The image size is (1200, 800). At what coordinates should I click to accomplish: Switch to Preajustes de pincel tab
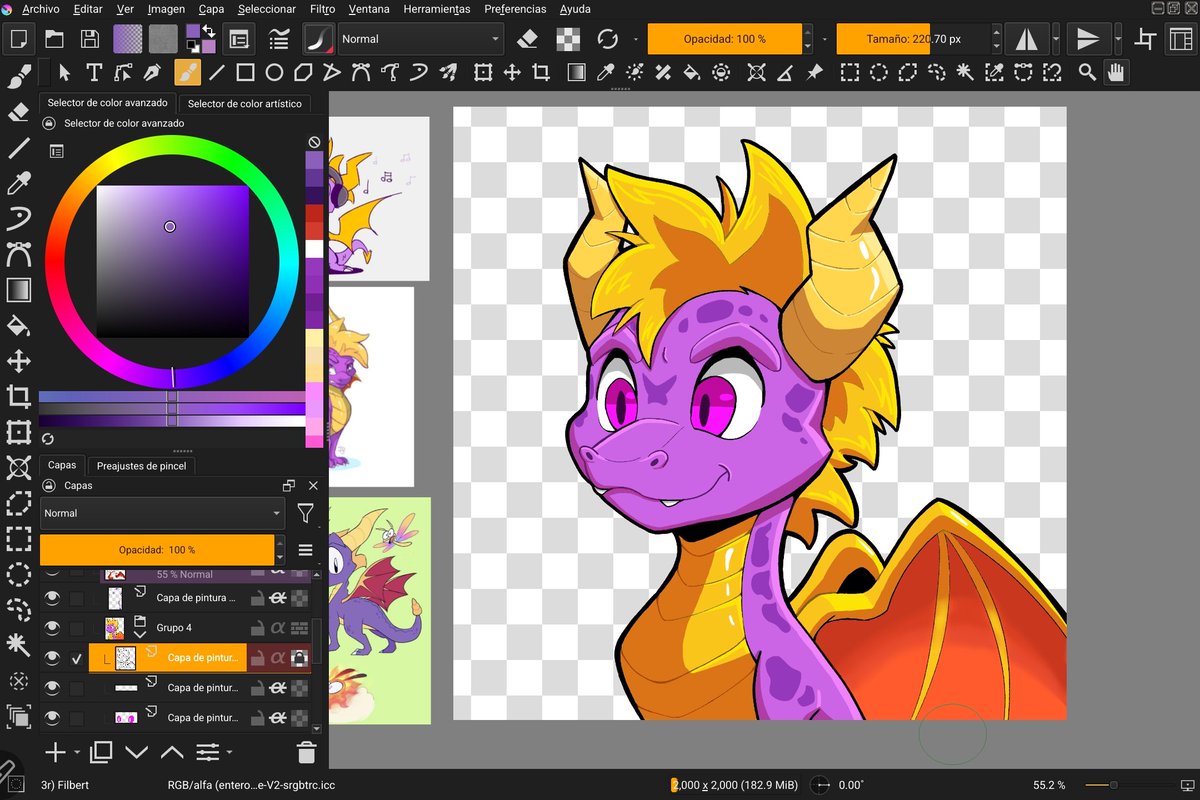coord(141,466)
